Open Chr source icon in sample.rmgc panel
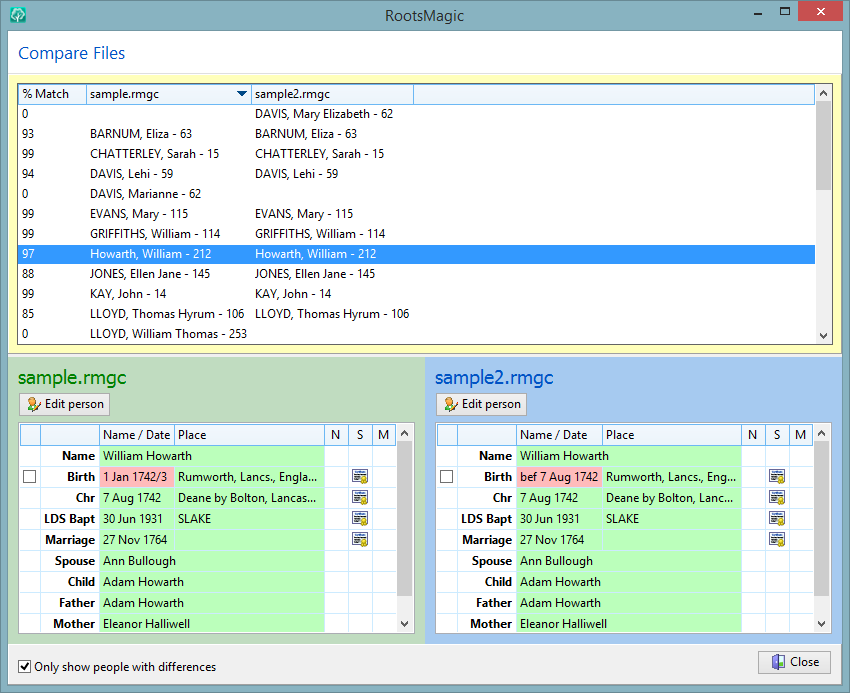This screenshot has height=693, width=850. pos(360,498)
